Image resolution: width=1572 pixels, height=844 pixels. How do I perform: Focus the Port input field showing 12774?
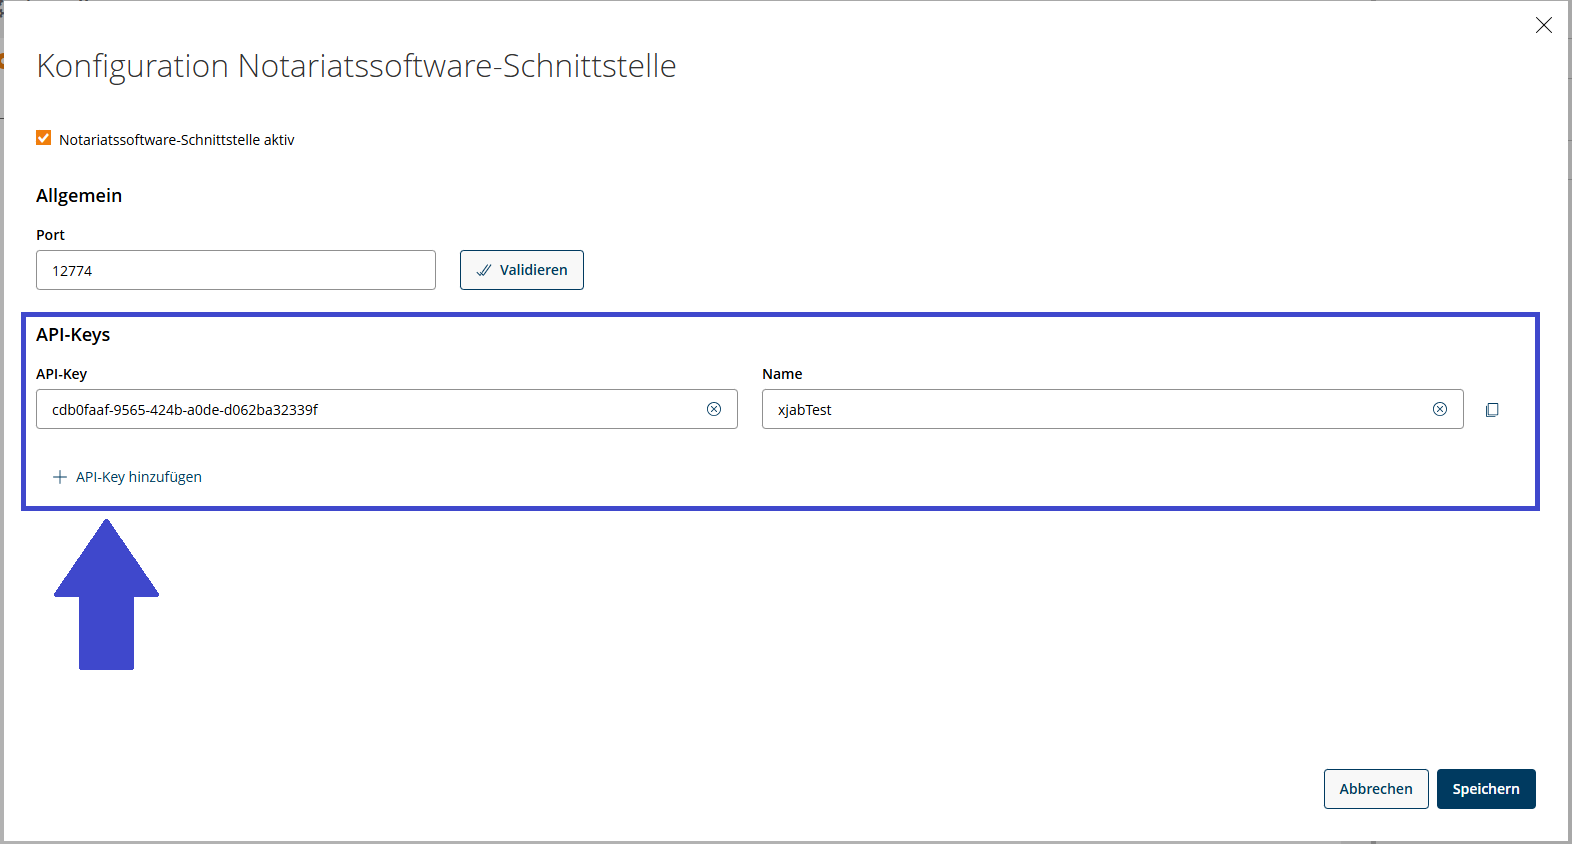(x=235, y=270)
